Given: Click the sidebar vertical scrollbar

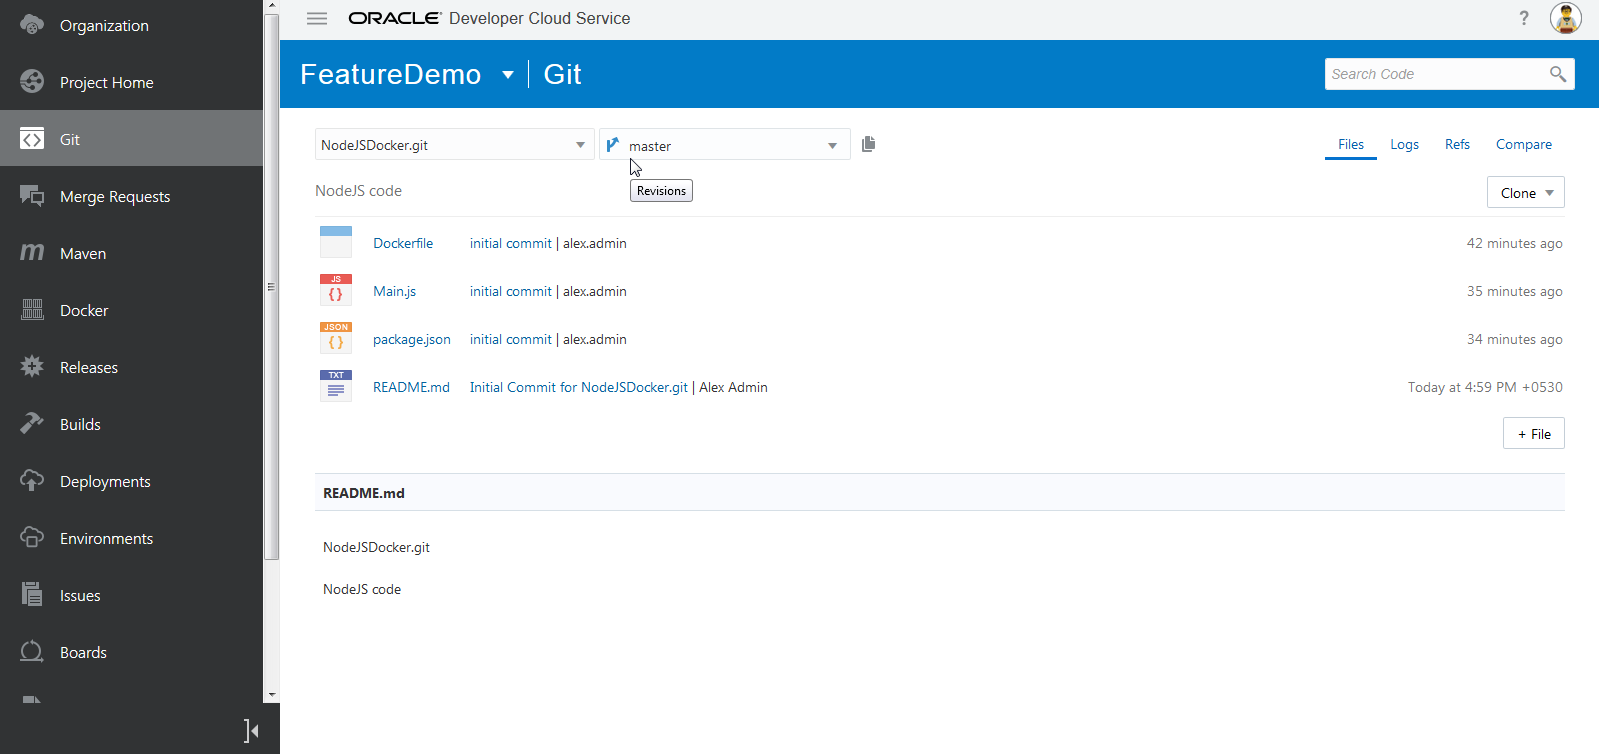Looking at the screenshot, I should tap(271, 287).
